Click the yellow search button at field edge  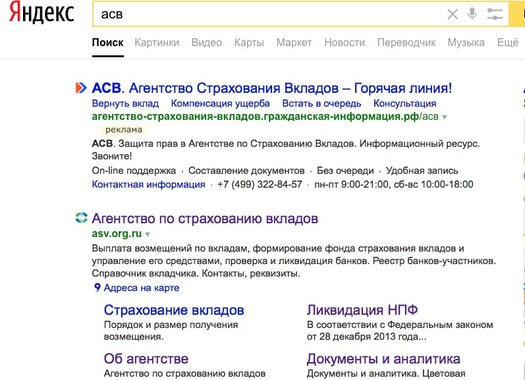(517, 14)
